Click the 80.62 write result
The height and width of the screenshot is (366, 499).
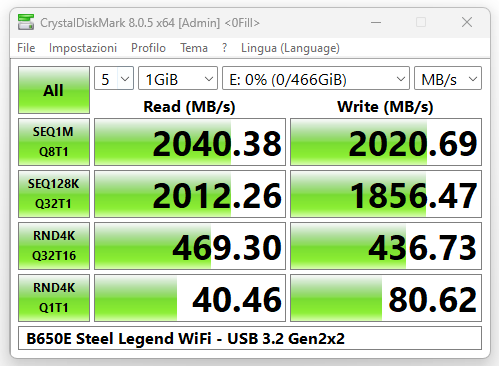tap(386, 298)
